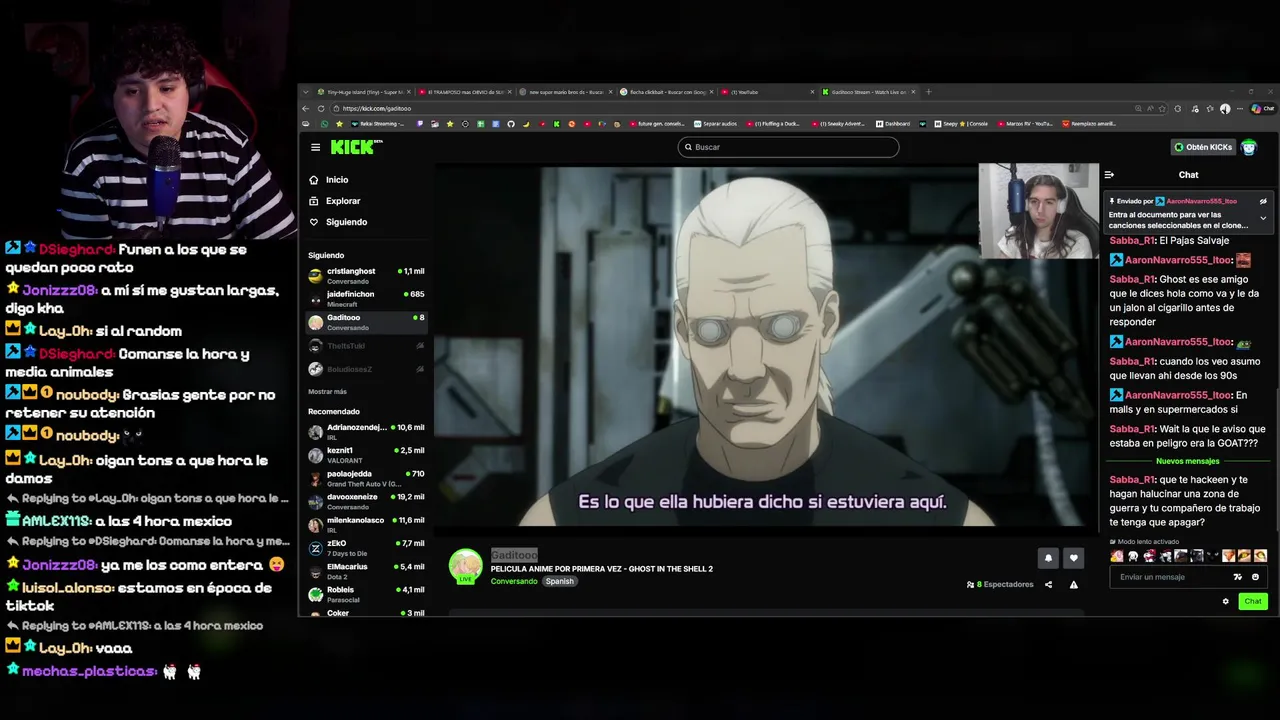
Task: Open offline channel TheItsTuki
Action: click(366, 346)
